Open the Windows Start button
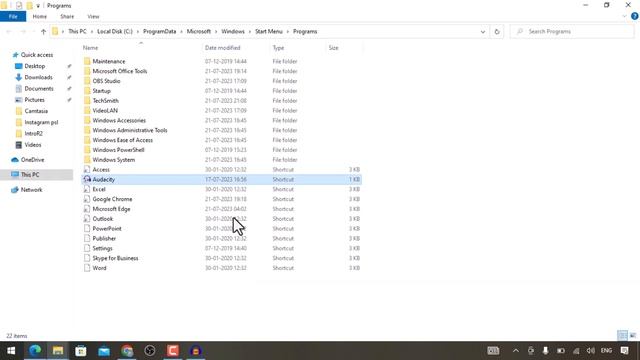 pos(11,351)
